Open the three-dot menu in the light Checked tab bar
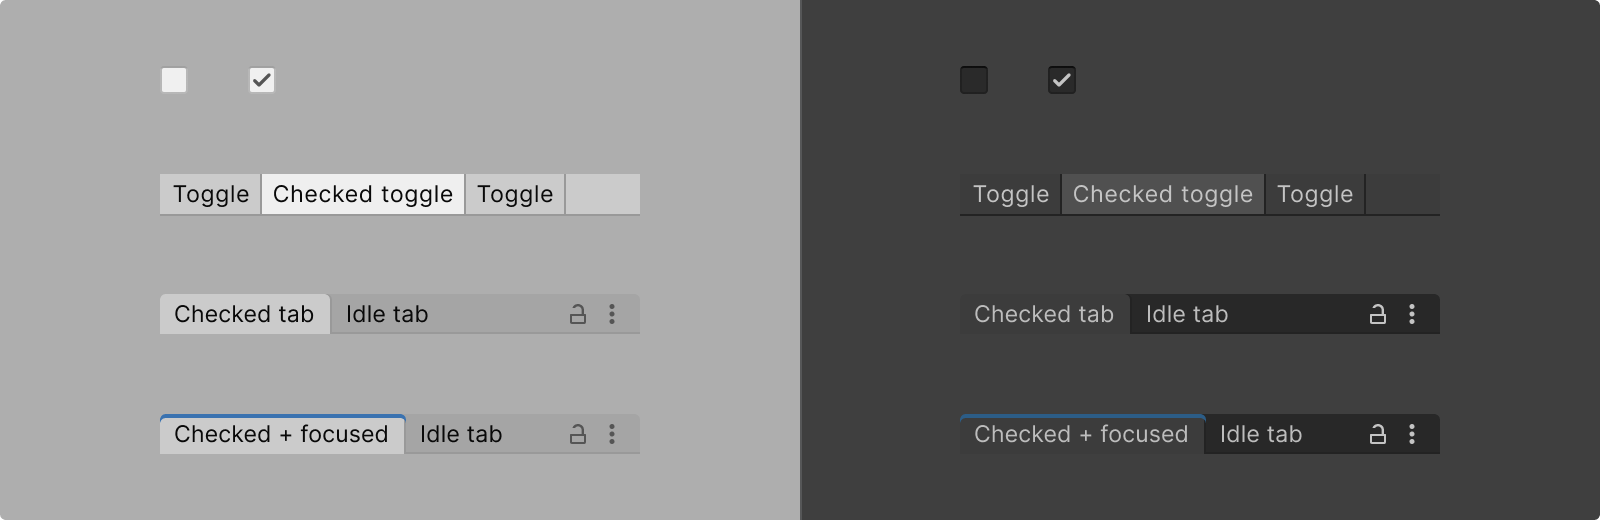1600x520 pixels. (612, 315)
